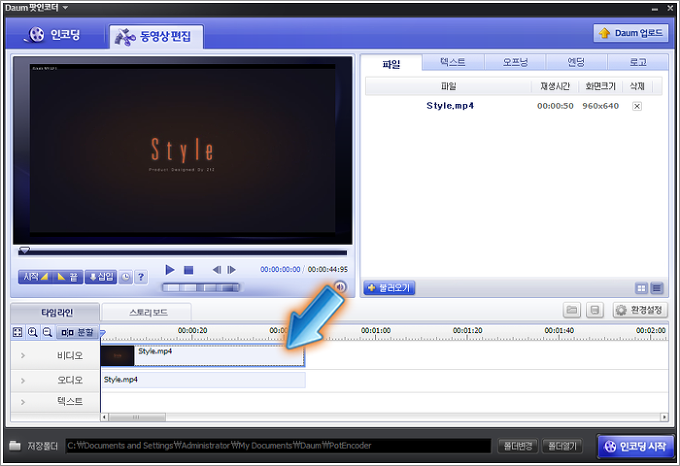The width and height of the screenshot is (680, 466).
Task: Switch to the 타임라인 tab
Action: (56, 312)
